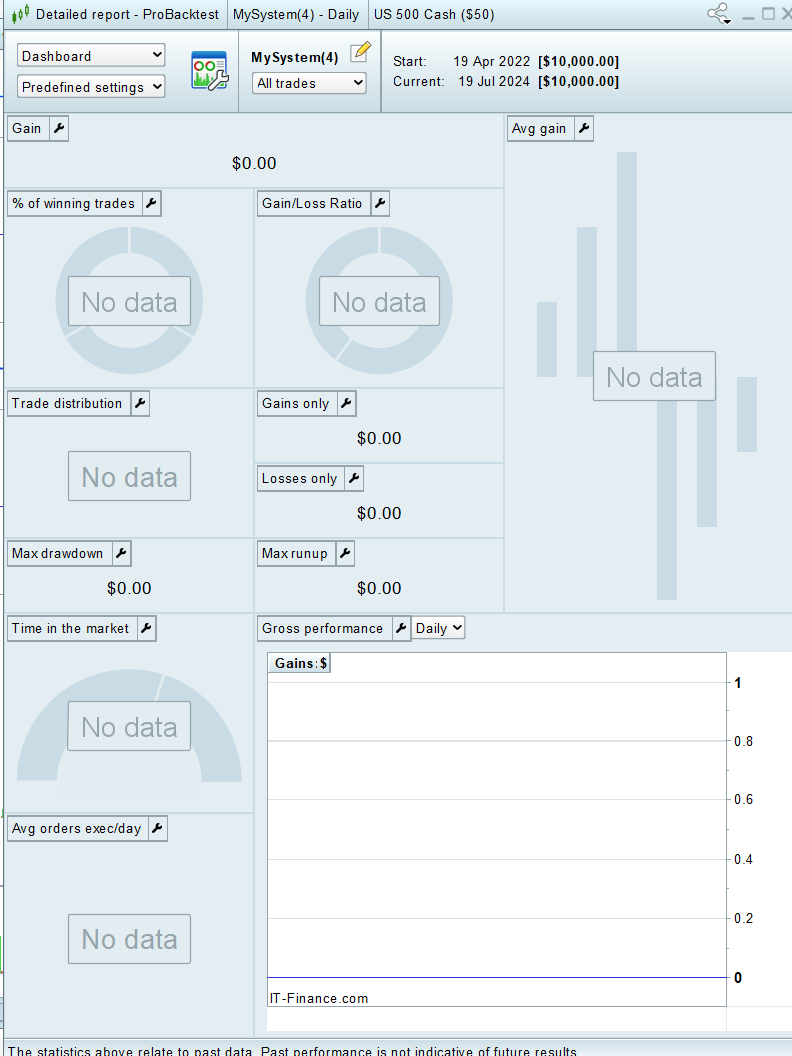The image size is (792, 1056).
Task: Open the share icon menu
Action: [719, 14]
